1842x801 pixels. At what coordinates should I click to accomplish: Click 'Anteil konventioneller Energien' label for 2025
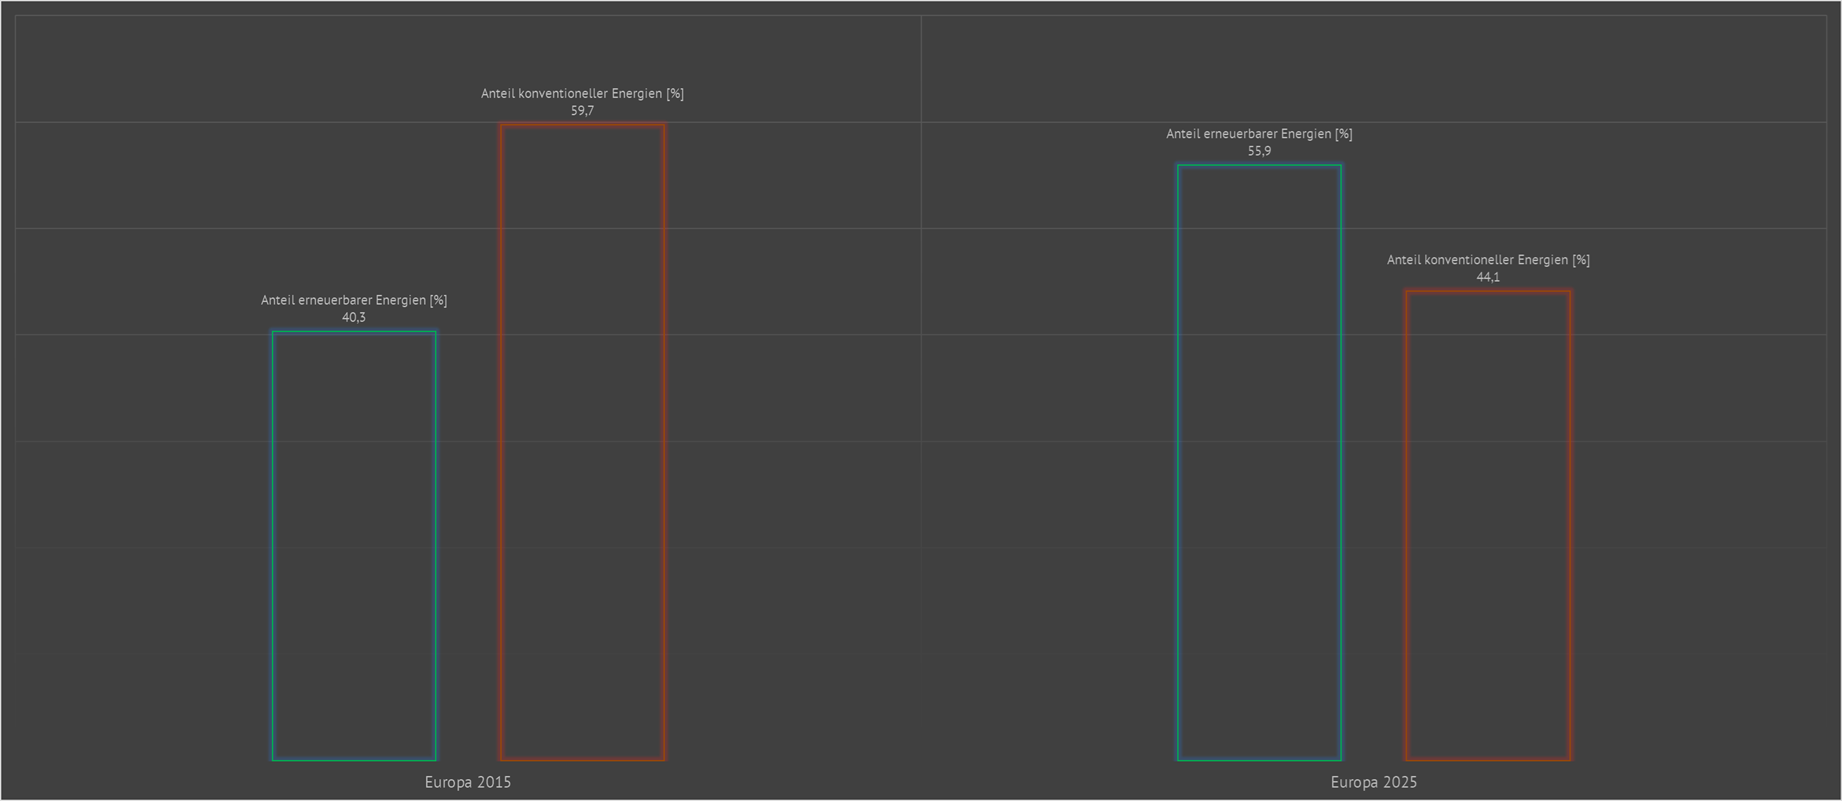tap(1488, 260)
